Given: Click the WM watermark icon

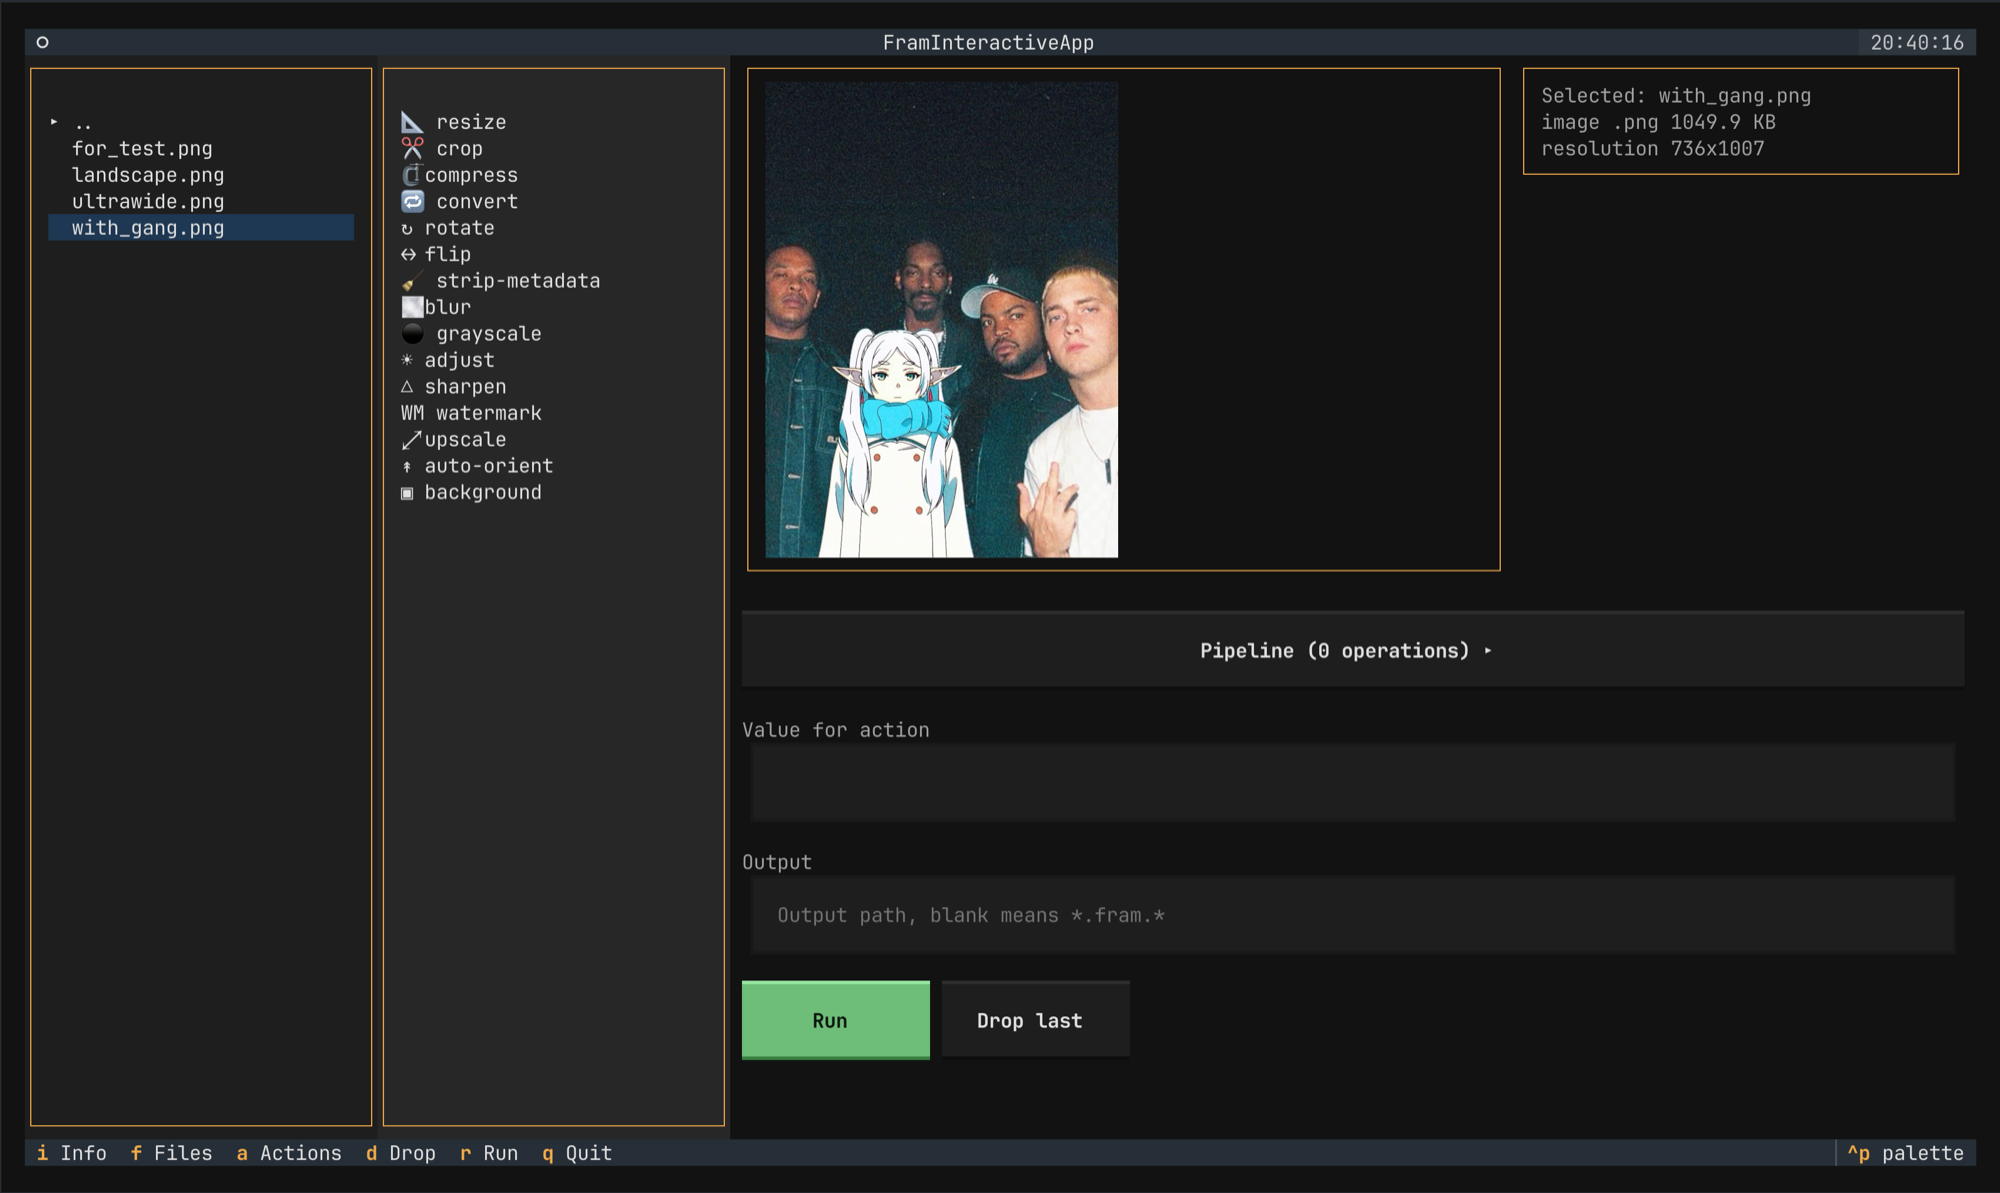Looking at the screenshot, I should [x=412, y=413].
